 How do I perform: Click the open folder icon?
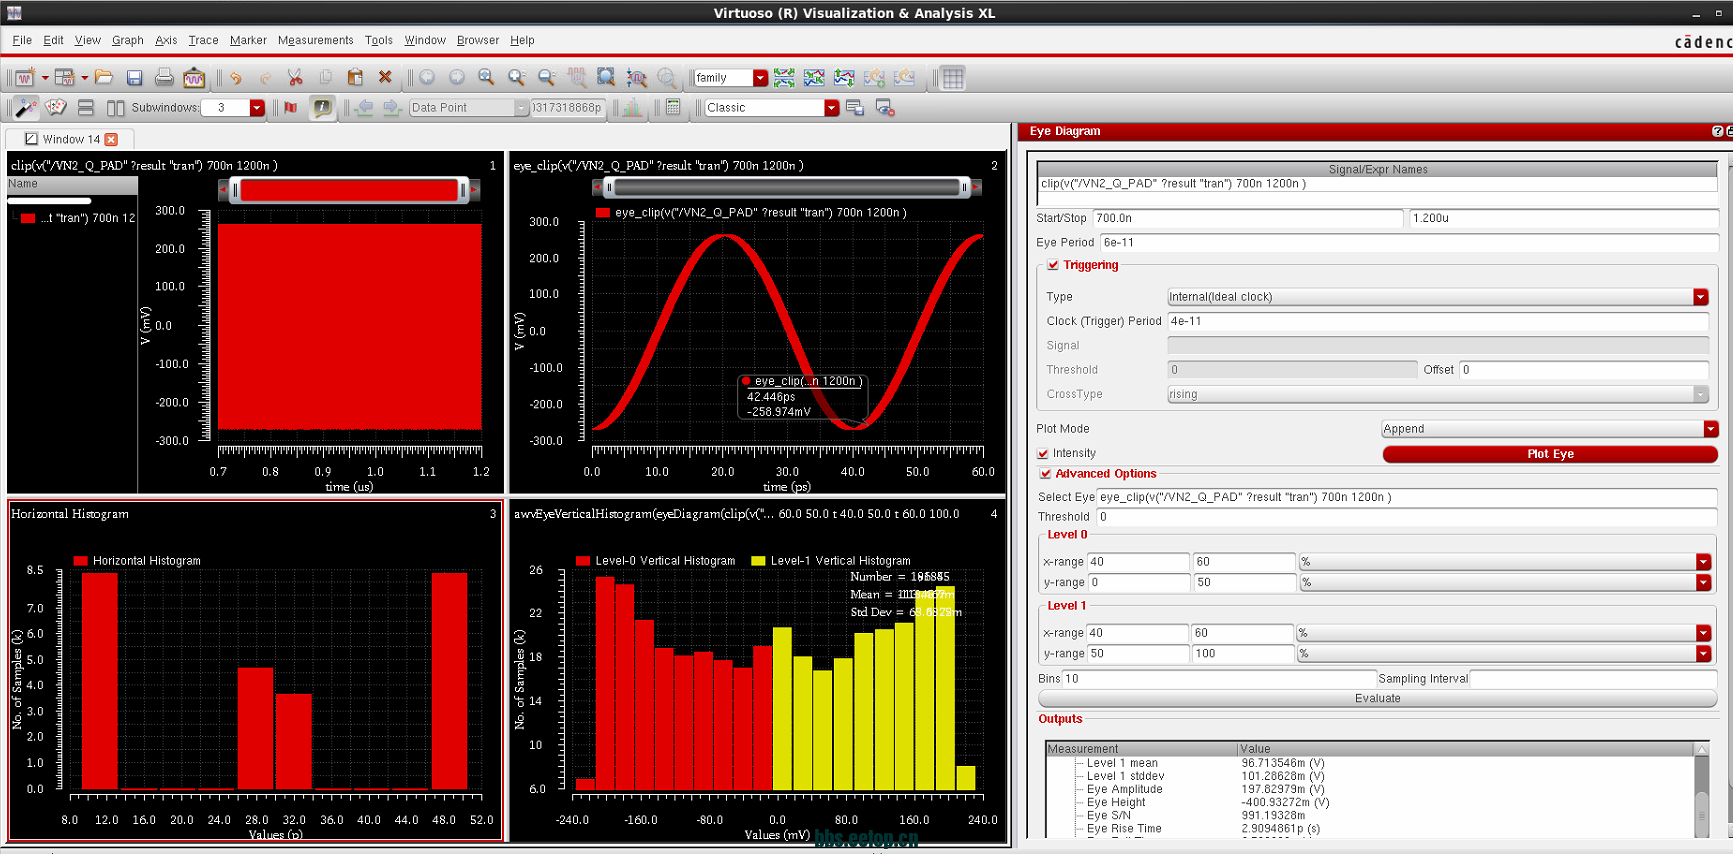coord(104,77)
